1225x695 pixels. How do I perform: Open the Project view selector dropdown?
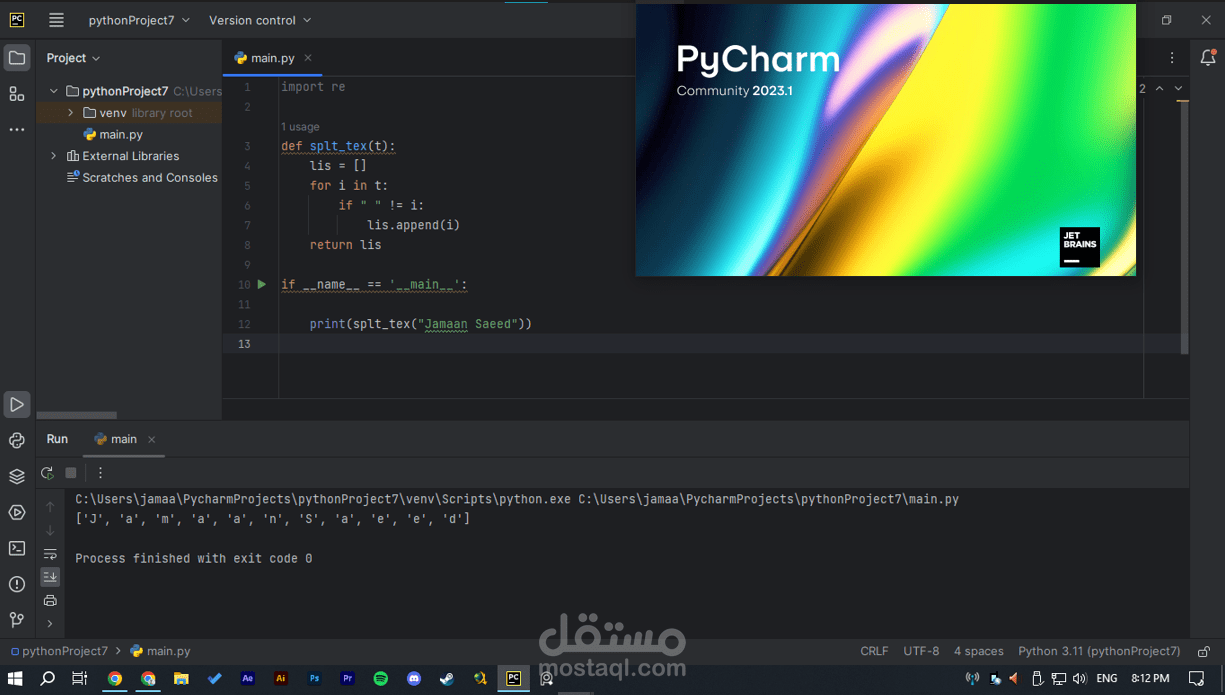tap(73, 58)
